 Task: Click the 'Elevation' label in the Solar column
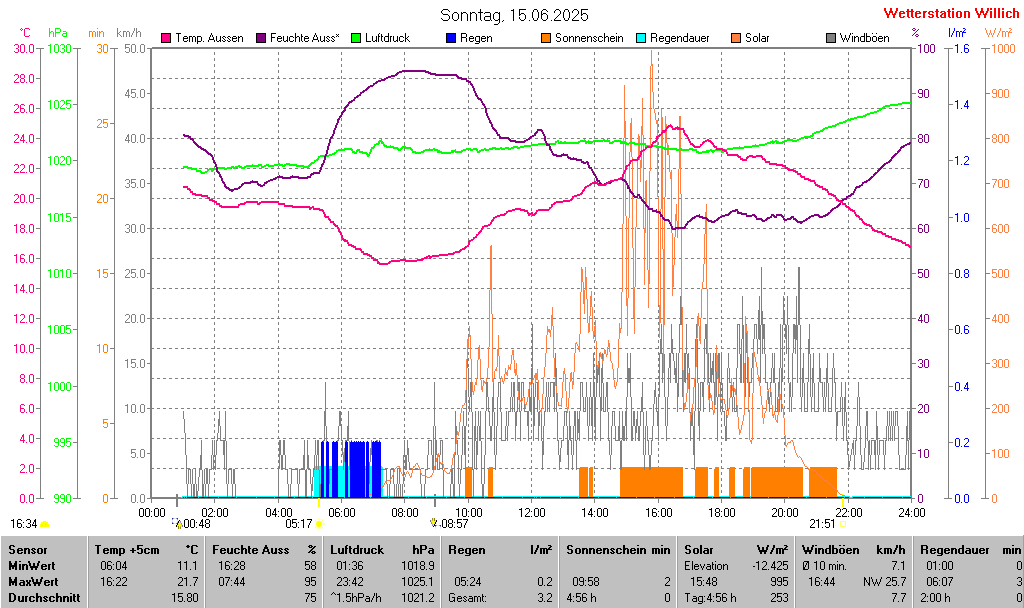(706, 566)
